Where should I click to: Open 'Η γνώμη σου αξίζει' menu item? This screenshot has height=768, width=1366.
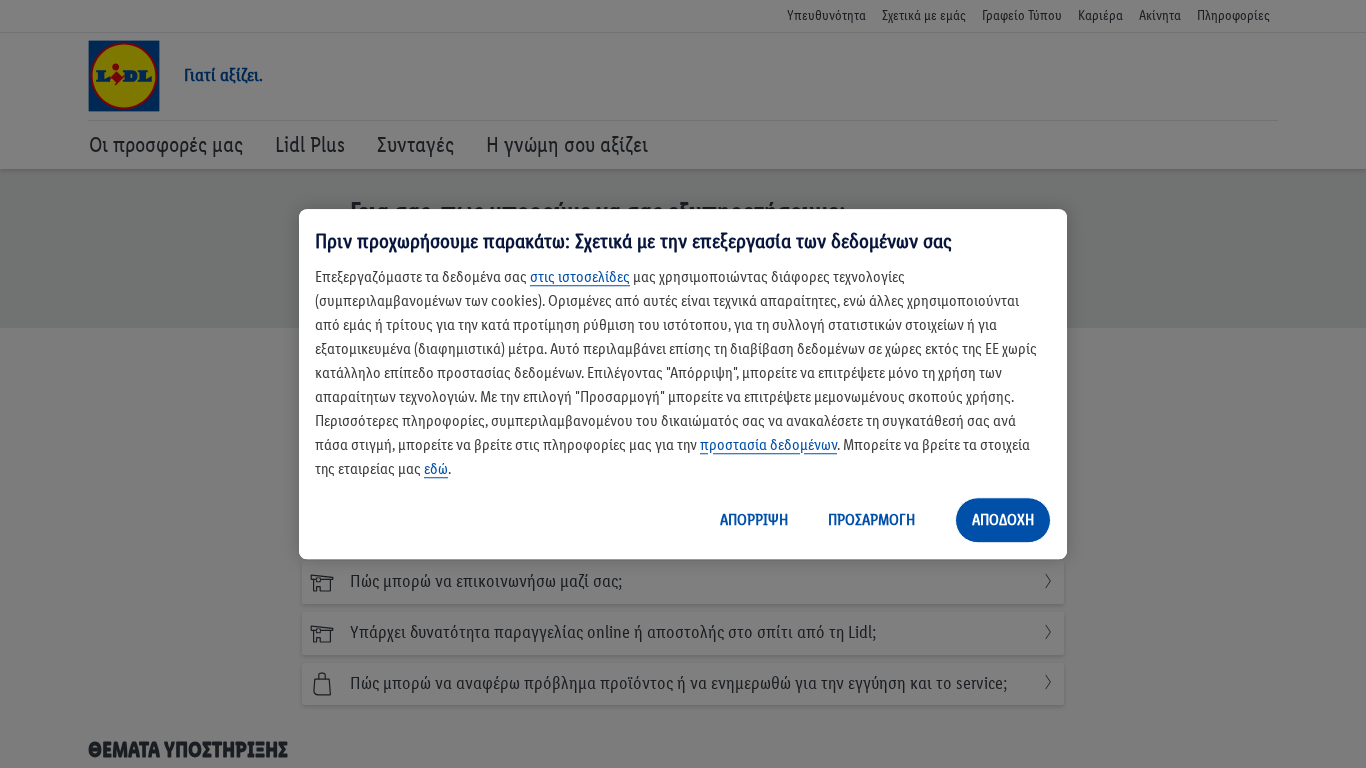click(x=567, y=145)
